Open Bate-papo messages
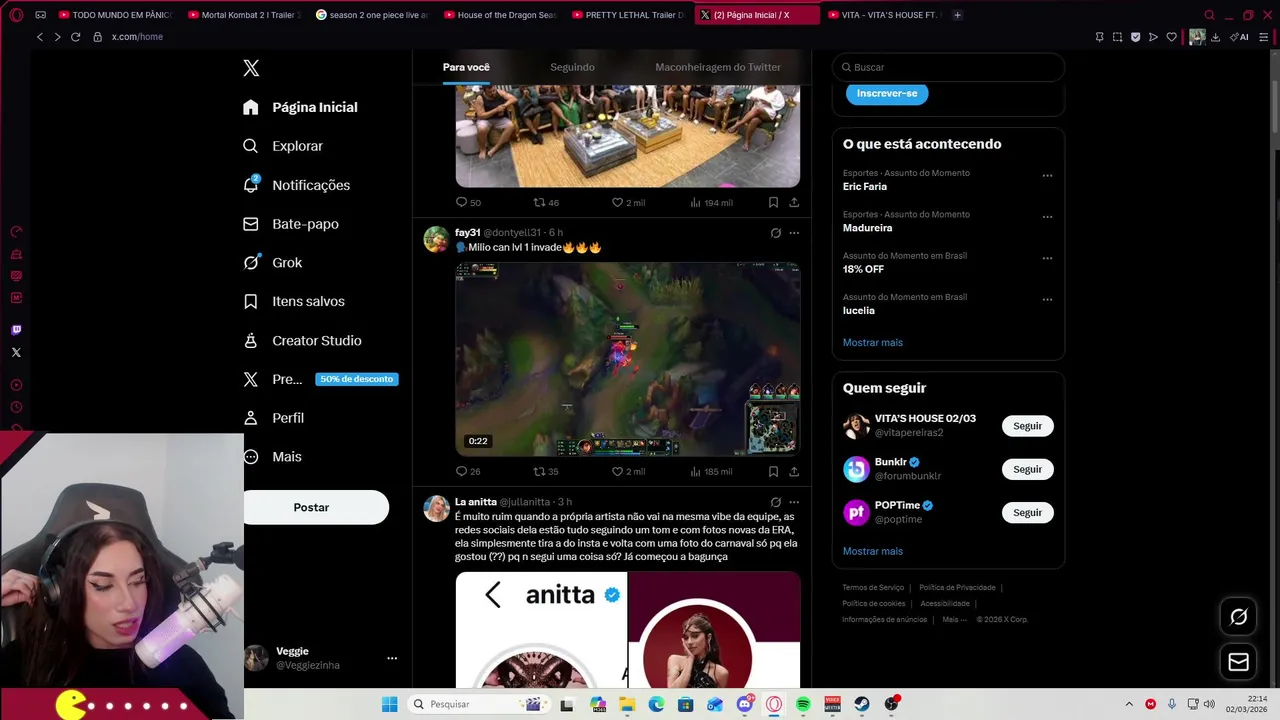The width and height of the screenshot is (1280, 720). [x=290, y=224]
